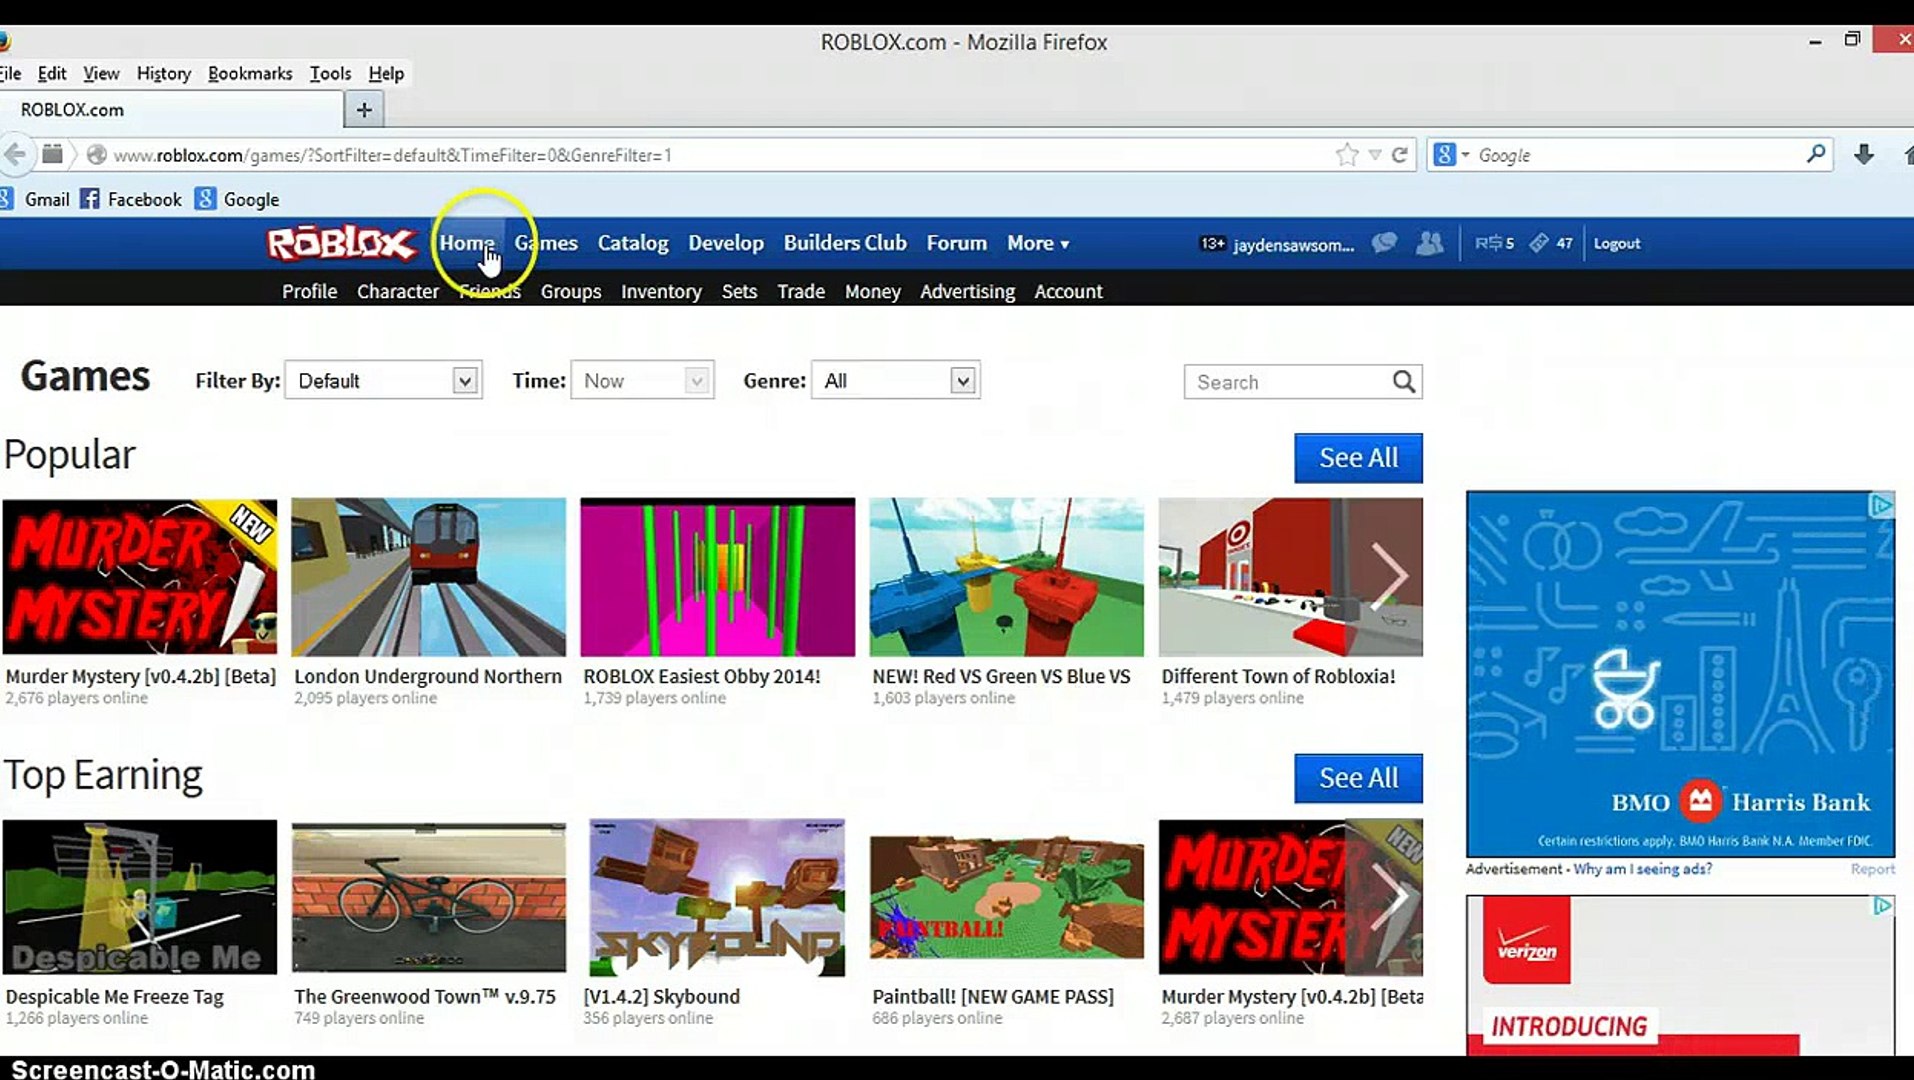The width and height of the screenshot is (1914, 1080).
Task: Open the Forum navigation link
Action: 956,243
